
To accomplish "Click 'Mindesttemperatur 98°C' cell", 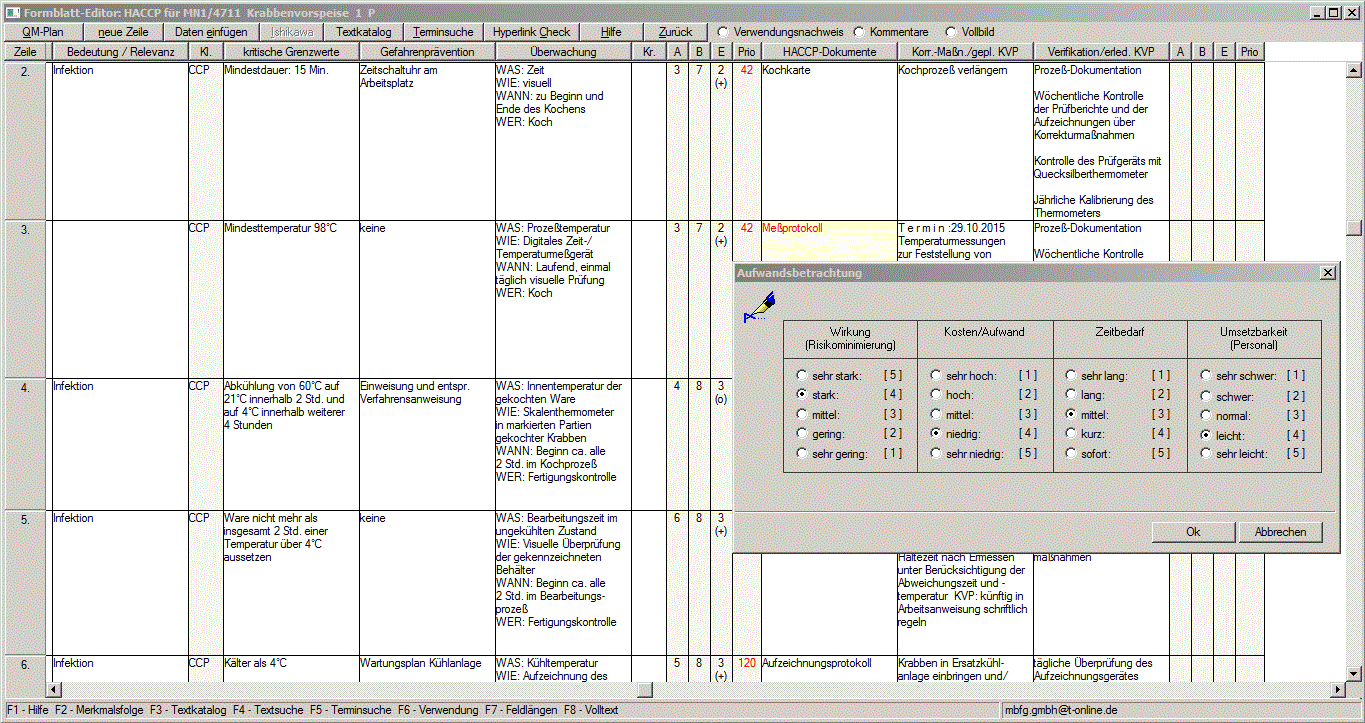I will (280, 228).
